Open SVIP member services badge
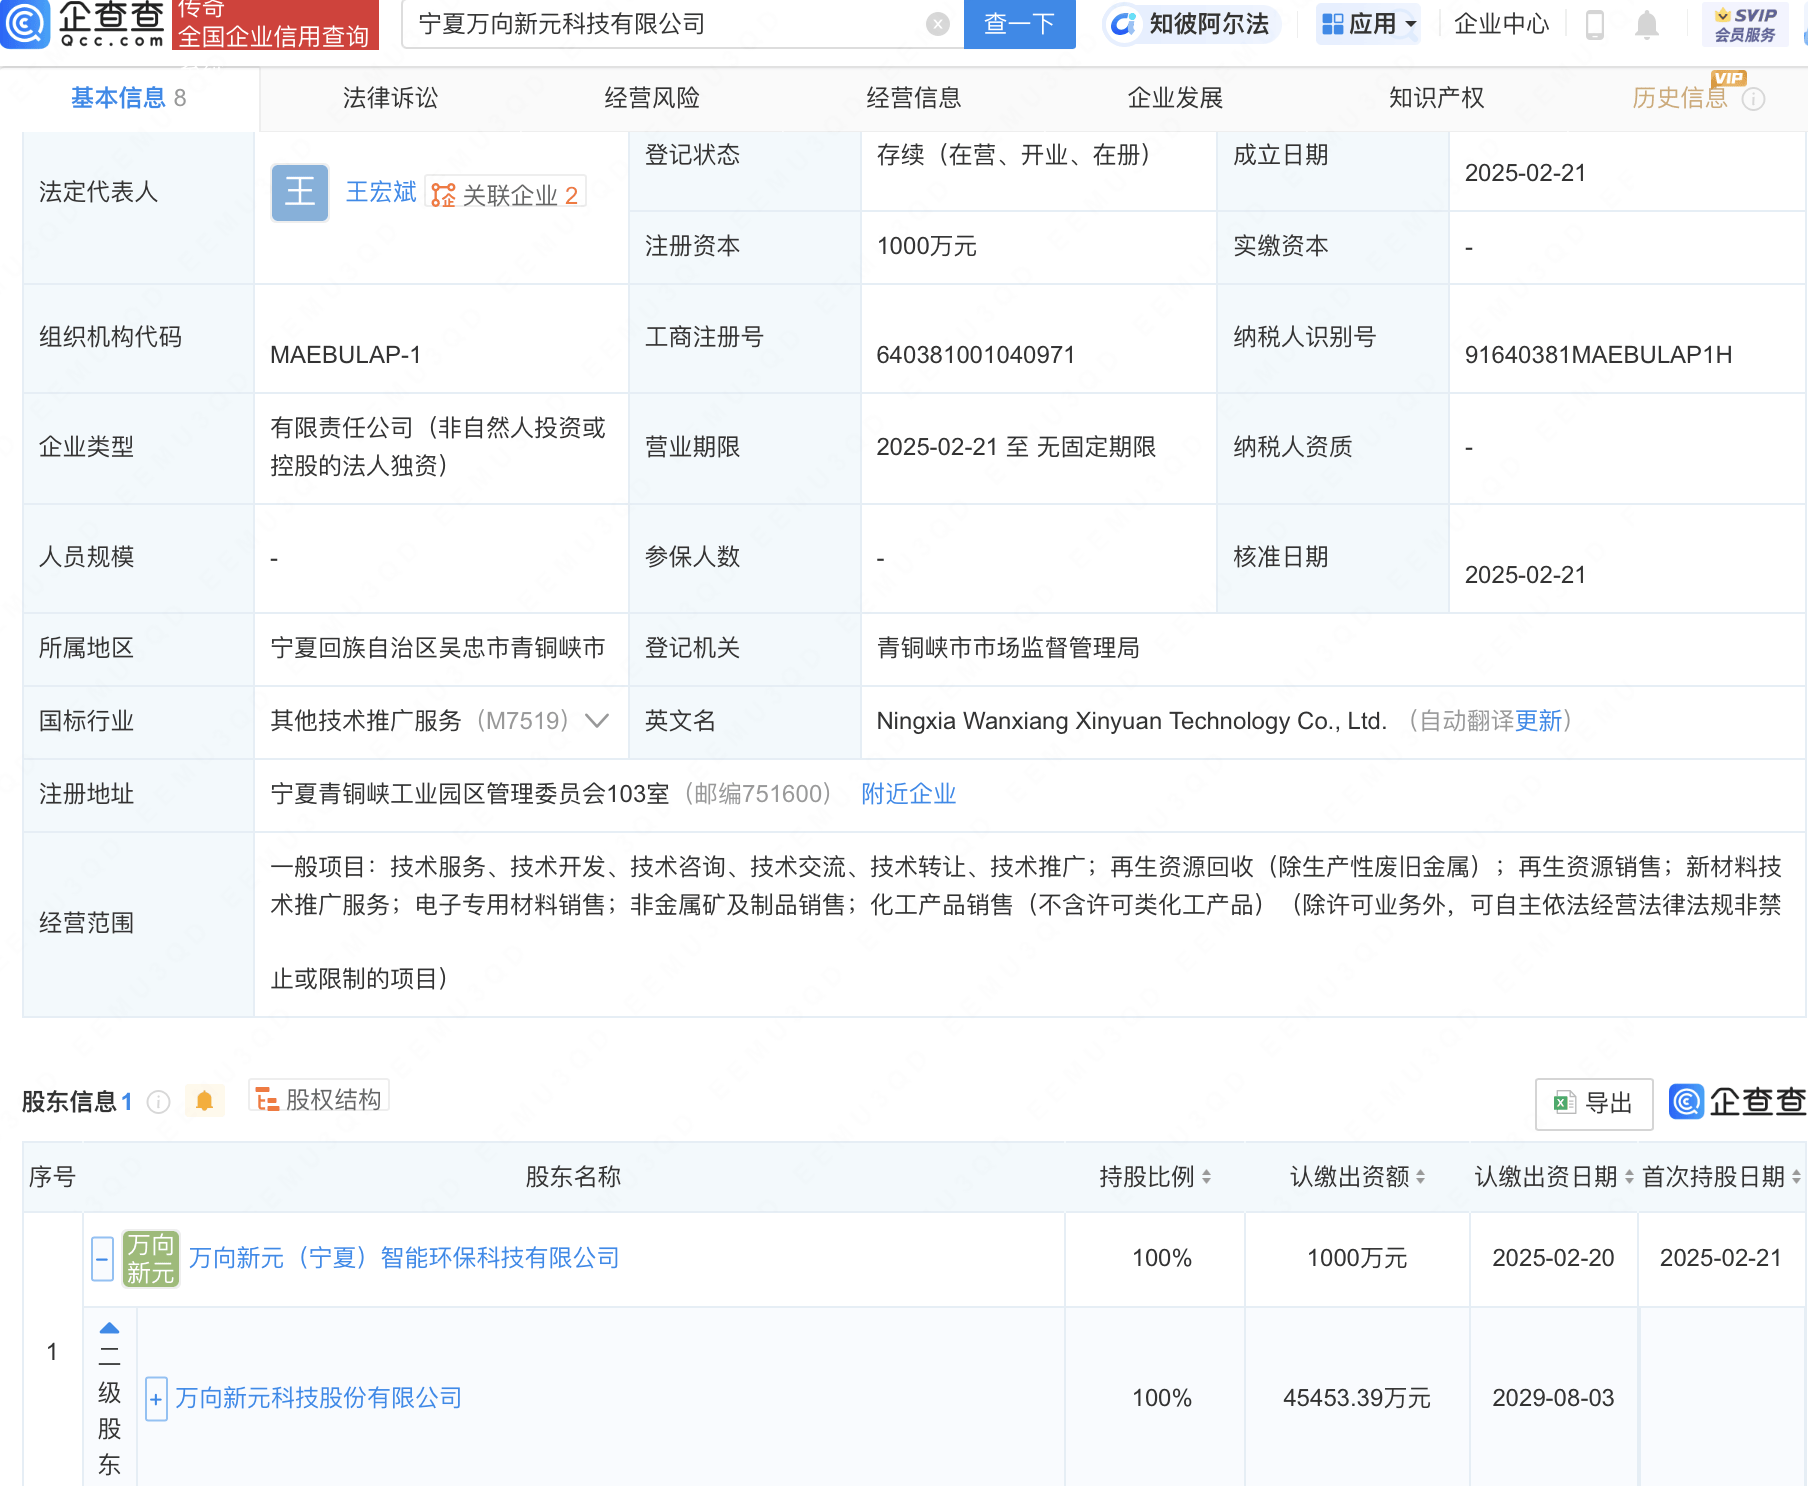The width and height of the screenshot is (1808, 1486). tap(1745, 25)
